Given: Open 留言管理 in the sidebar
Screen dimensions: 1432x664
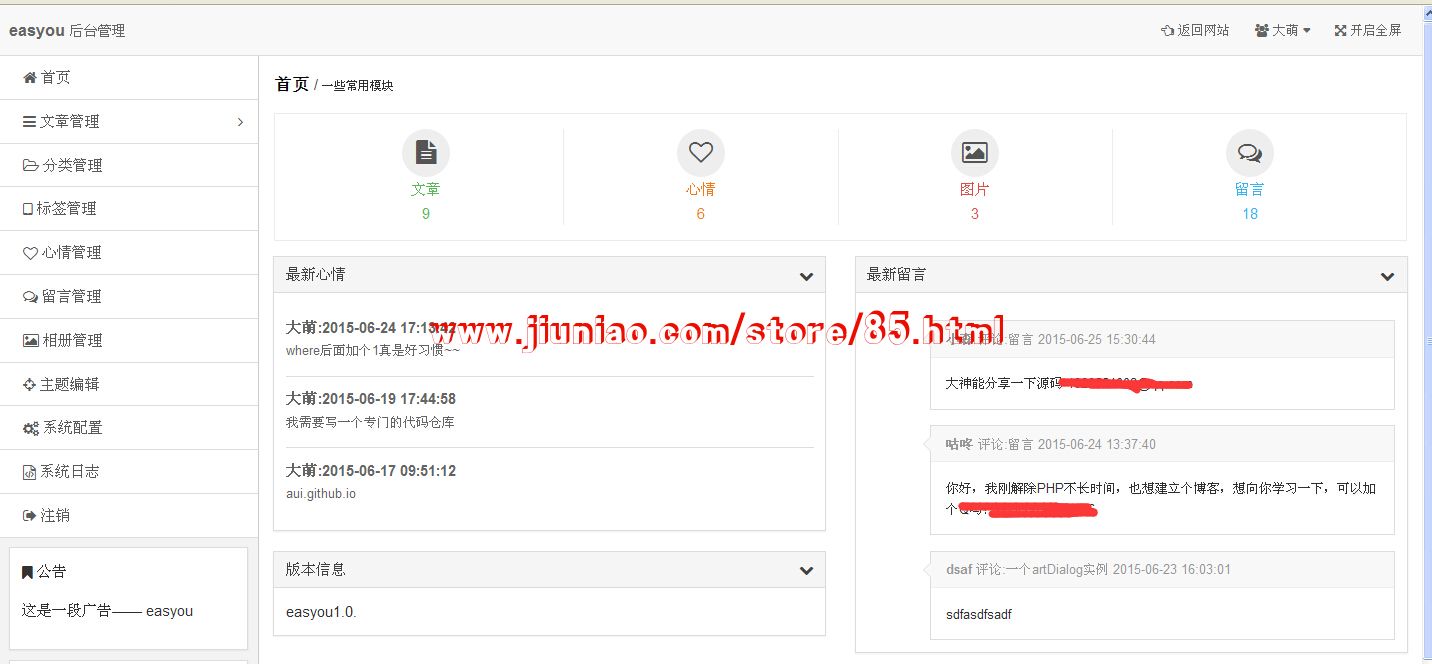Looking at the screenshot, I should (129, 297).
